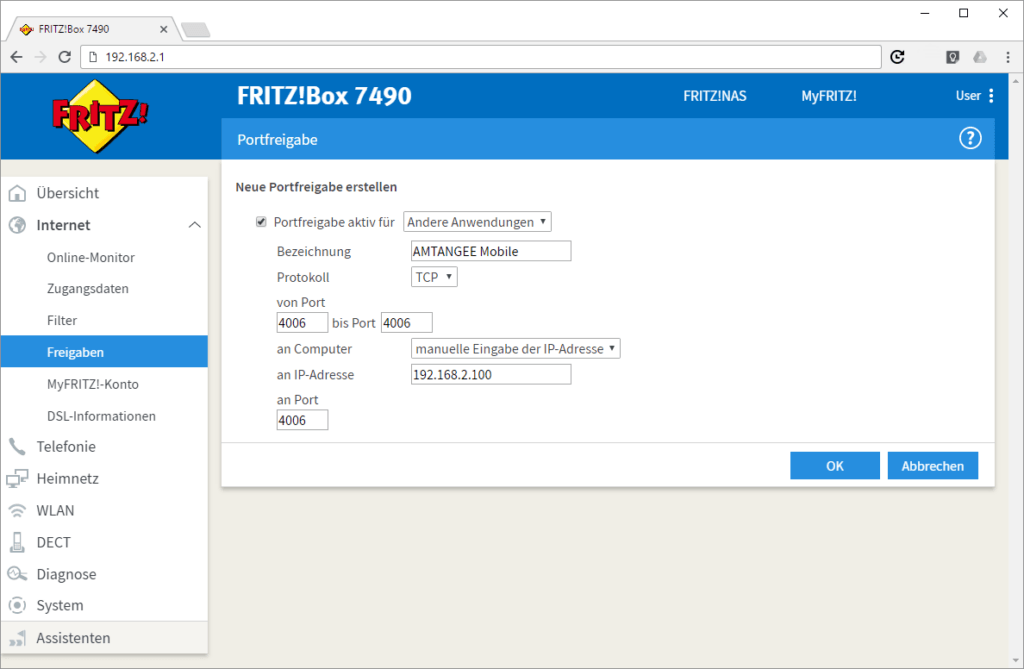Toggle the Portfreigabe aktiv für checkbox

[x=262, y=222]
